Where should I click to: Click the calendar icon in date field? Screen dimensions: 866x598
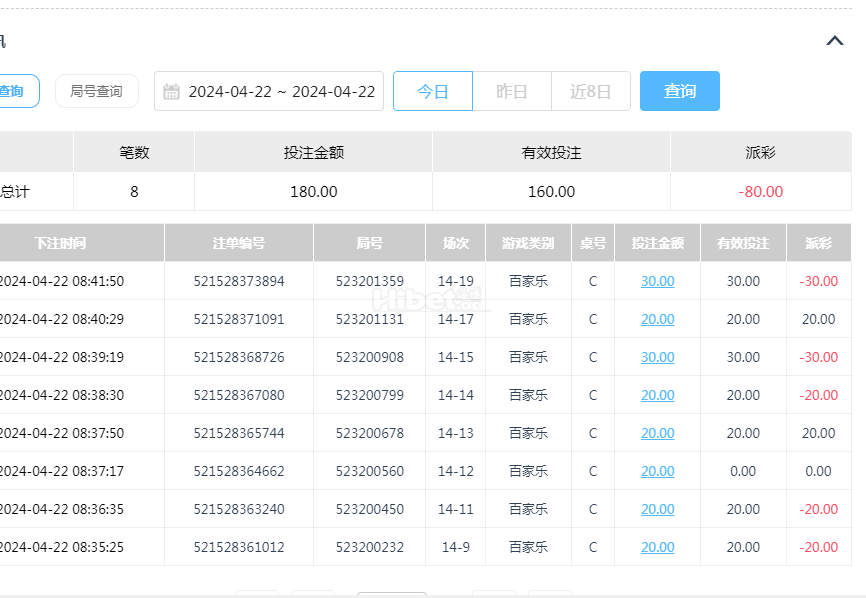(171, 91)
